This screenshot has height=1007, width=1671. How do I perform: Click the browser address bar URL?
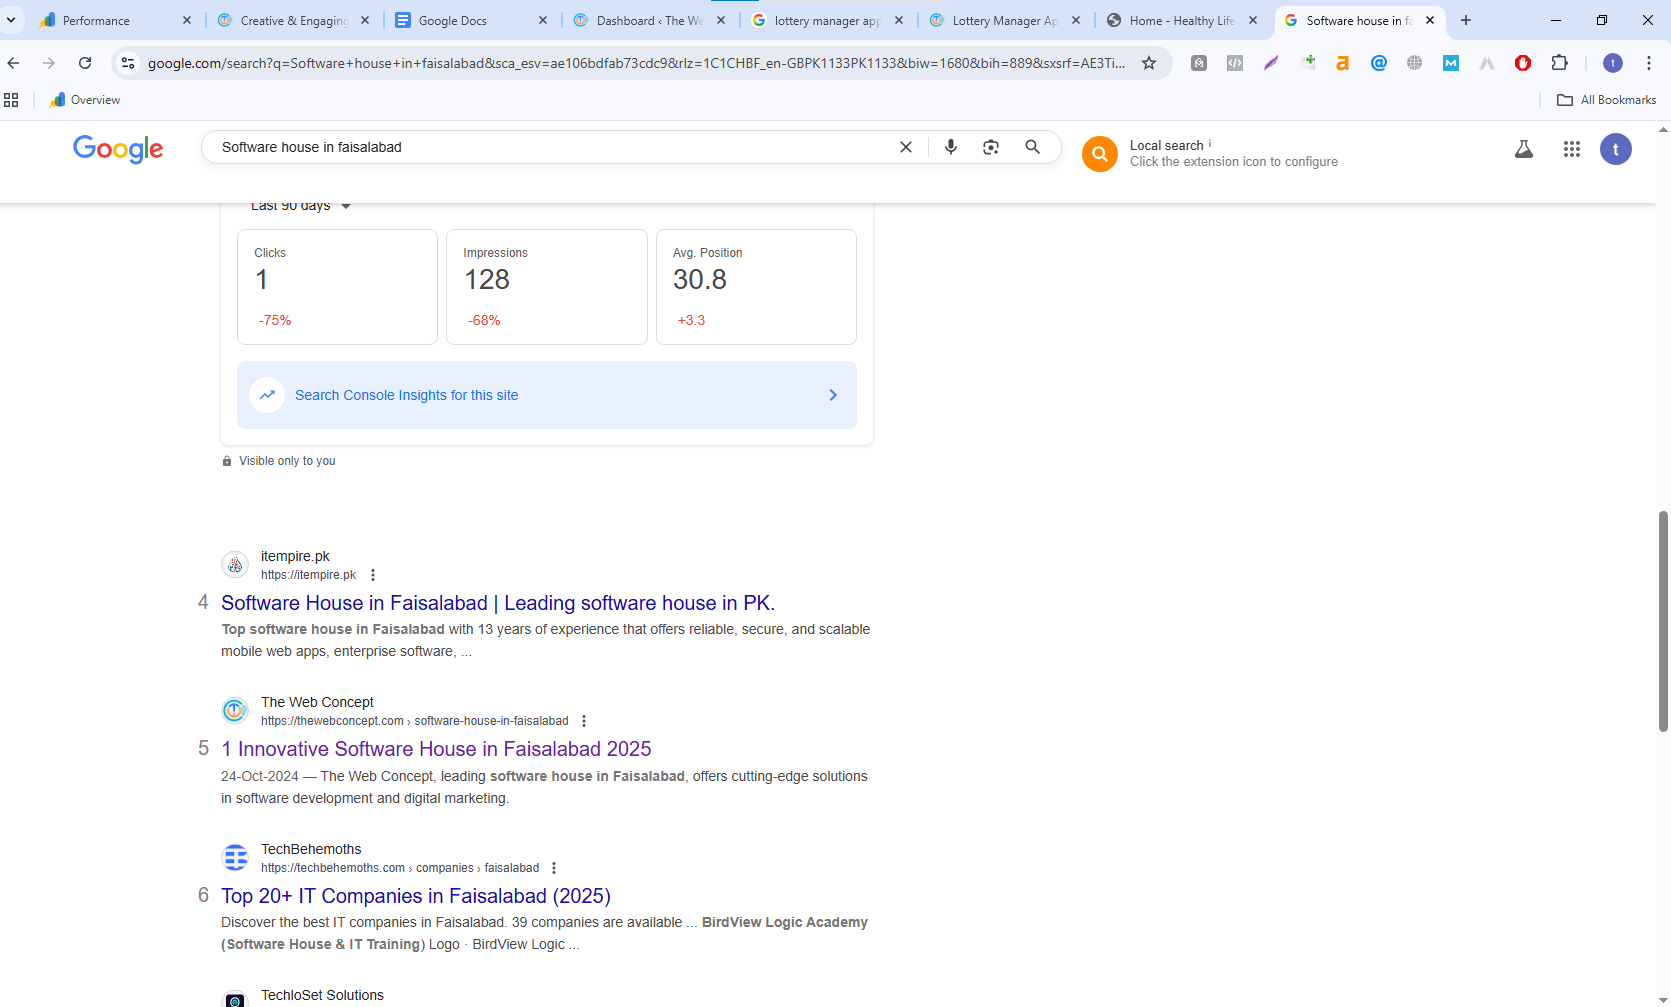tap(636, 63)
